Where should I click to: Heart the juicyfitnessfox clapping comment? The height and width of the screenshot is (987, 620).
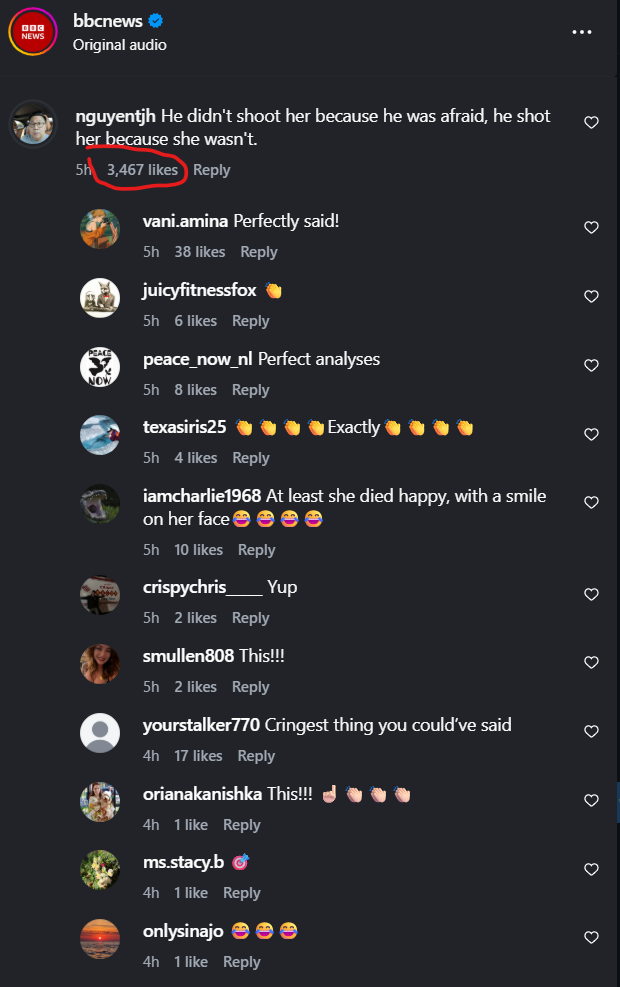pos(591,297)
